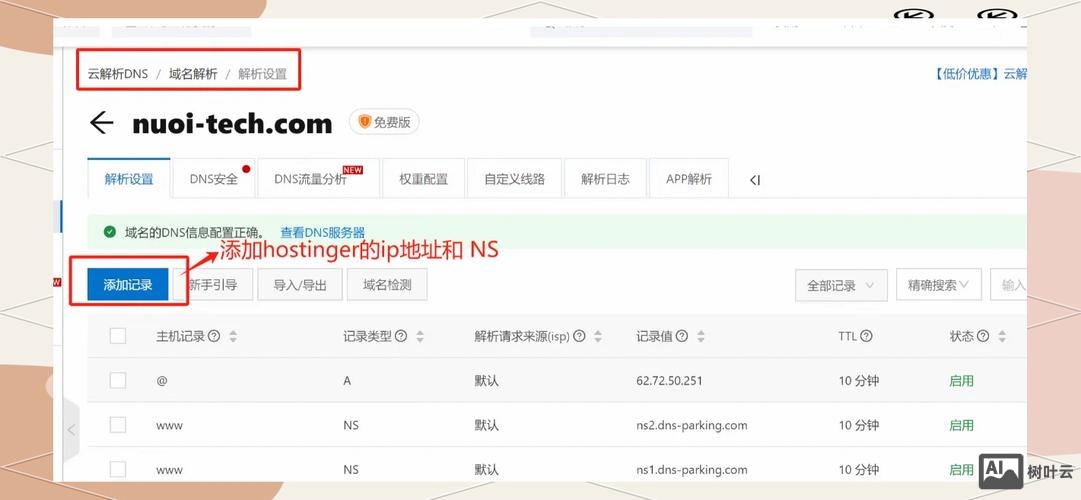1081x500 pixels.
Task: Click www host of ns1.dns-parking.com row
Action: tap(170, 470)
